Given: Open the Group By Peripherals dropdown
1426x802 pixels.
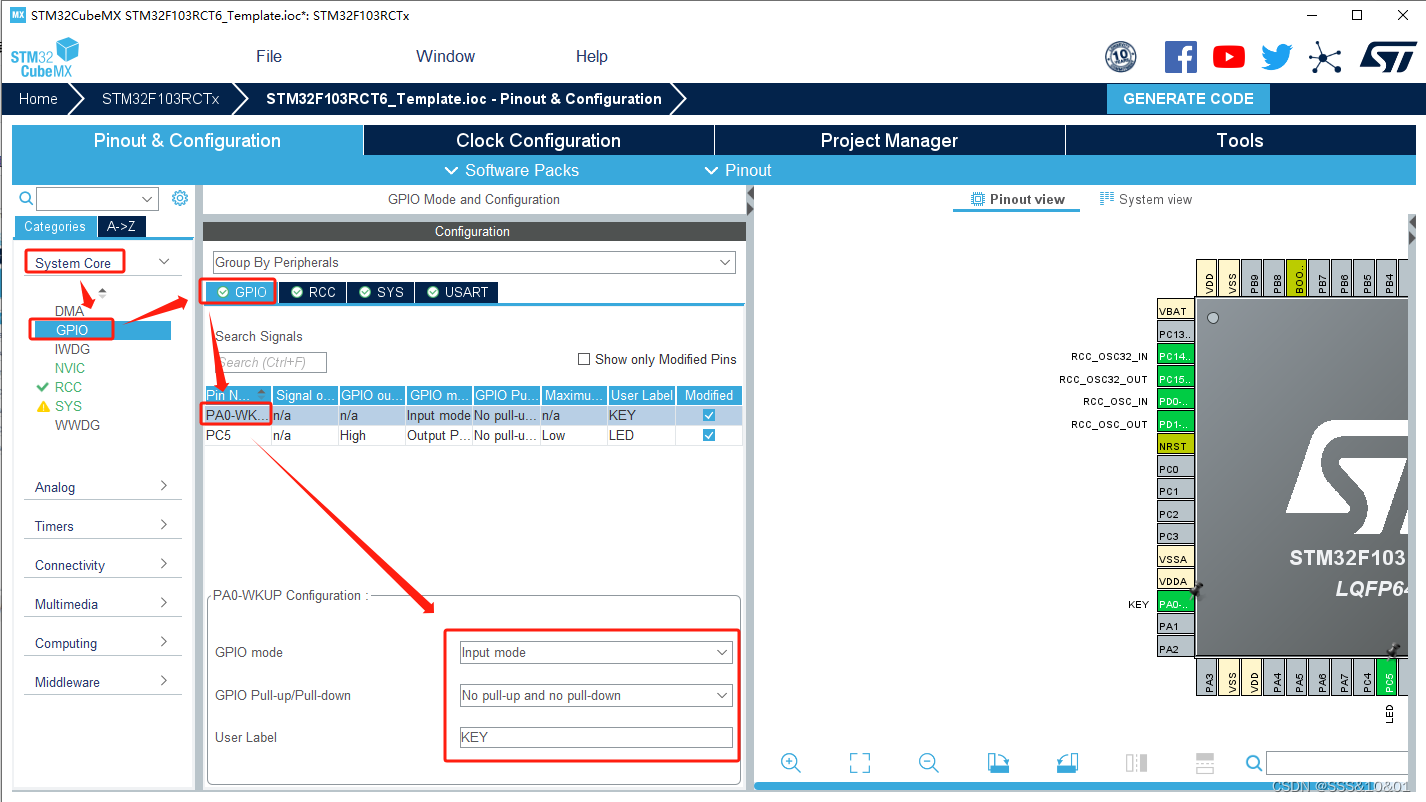Looking at the screenshot, I should coord(474,262).
